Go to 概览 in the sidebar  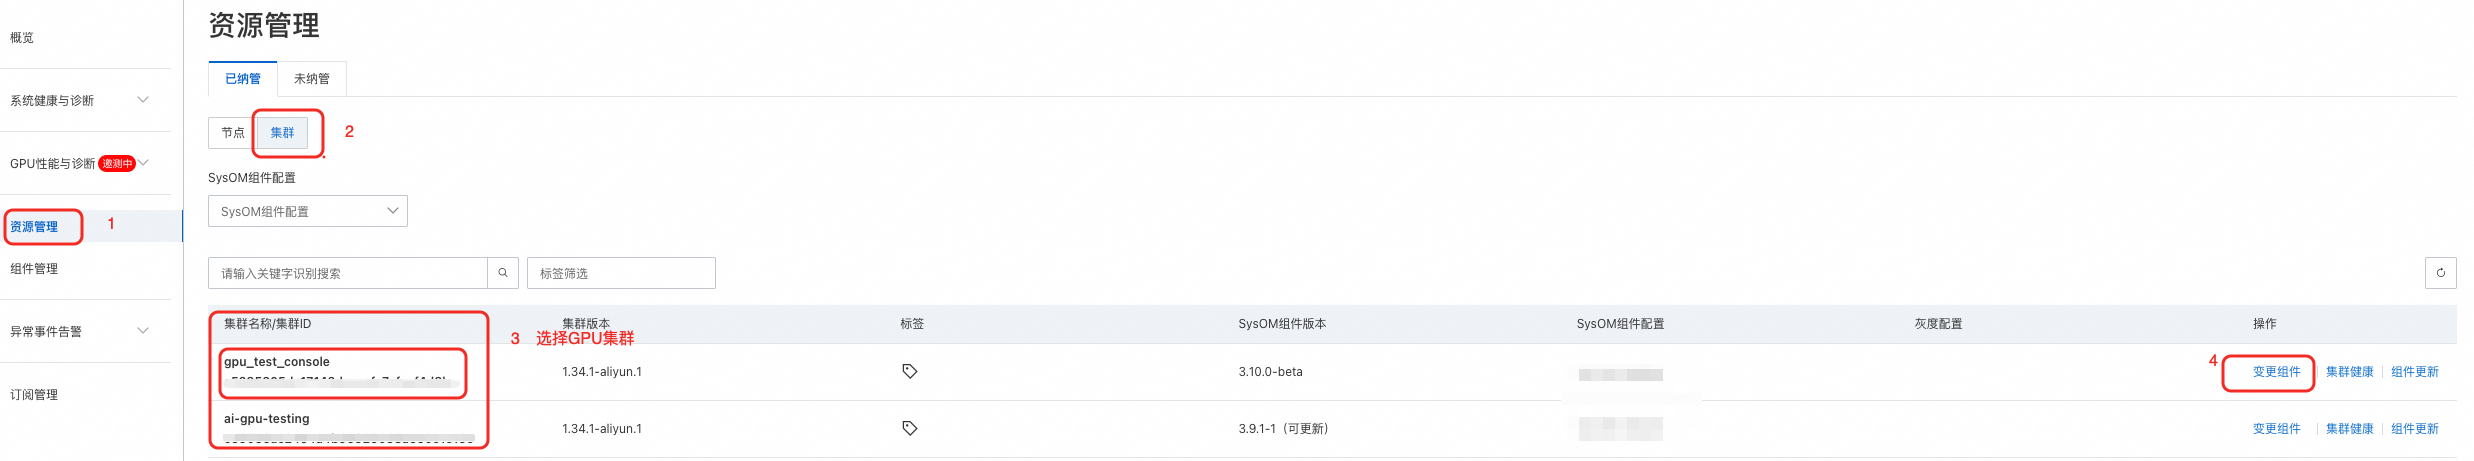point(22,38)
